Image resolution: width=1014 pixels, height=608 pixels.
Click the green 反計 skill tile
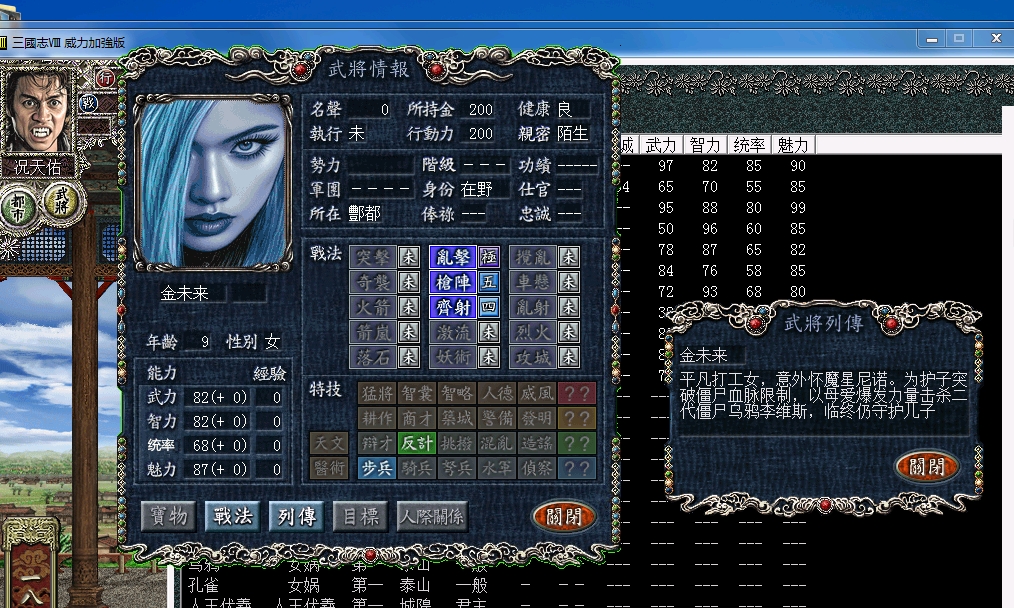(417, 443)
